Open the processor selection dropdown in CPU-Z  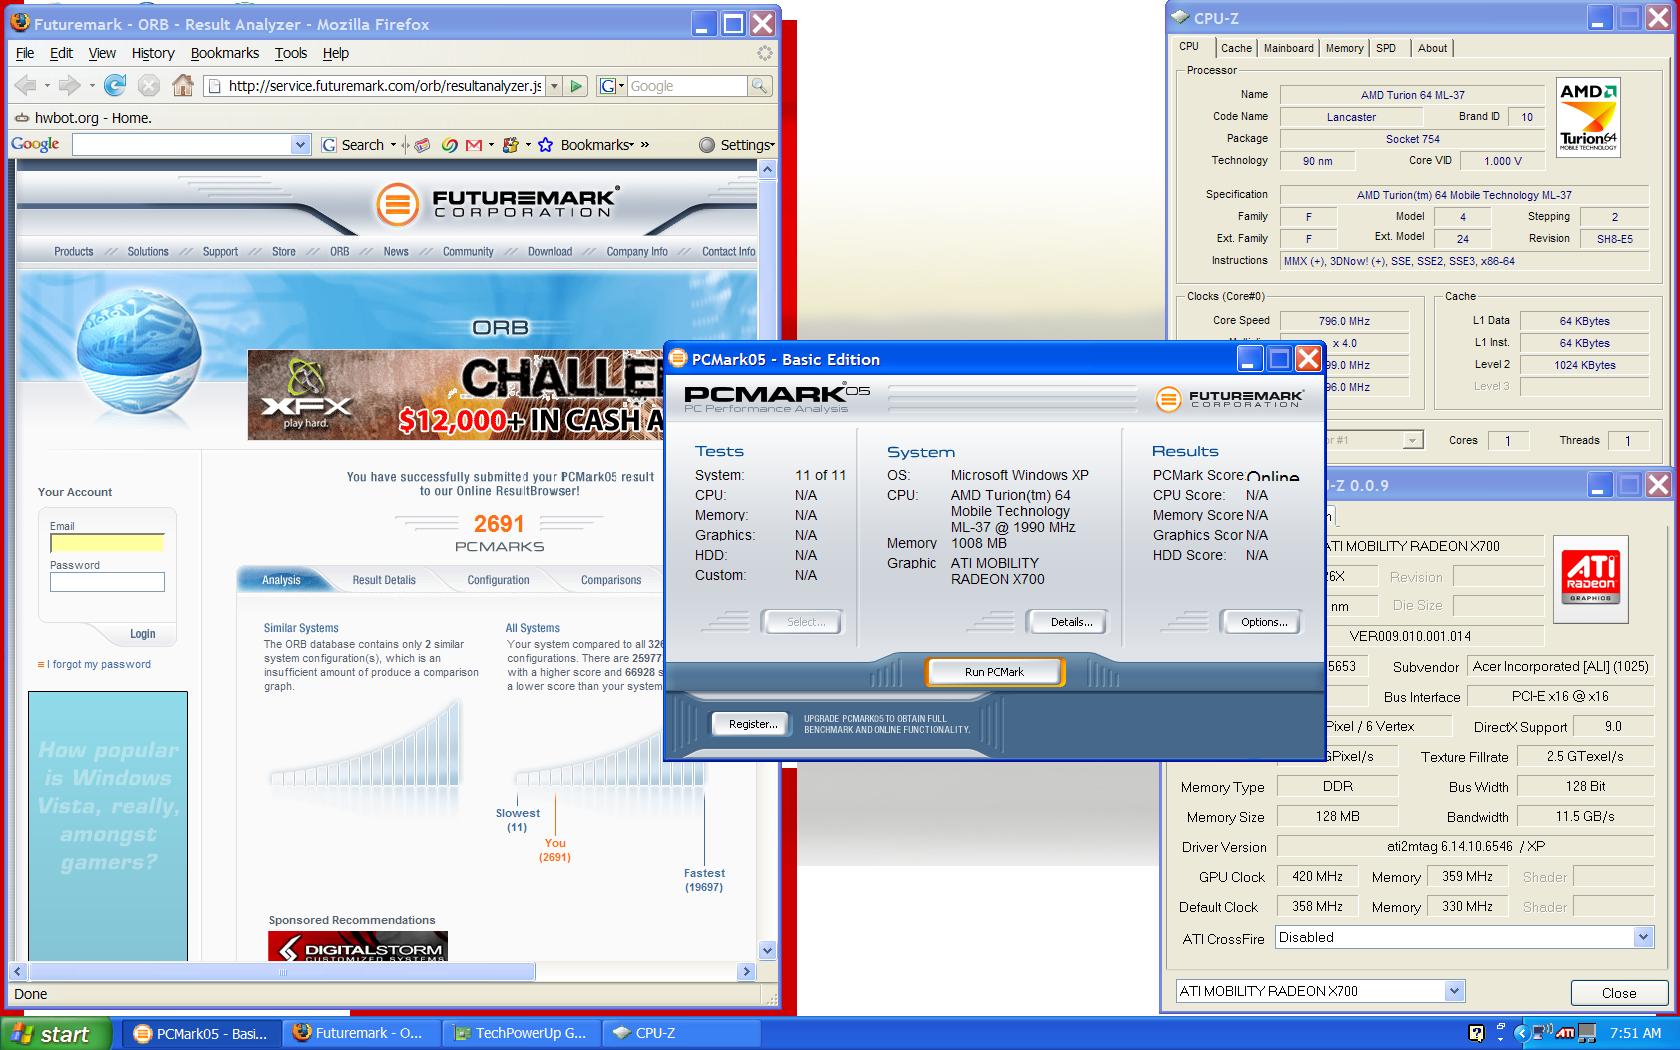point(1412,440)
